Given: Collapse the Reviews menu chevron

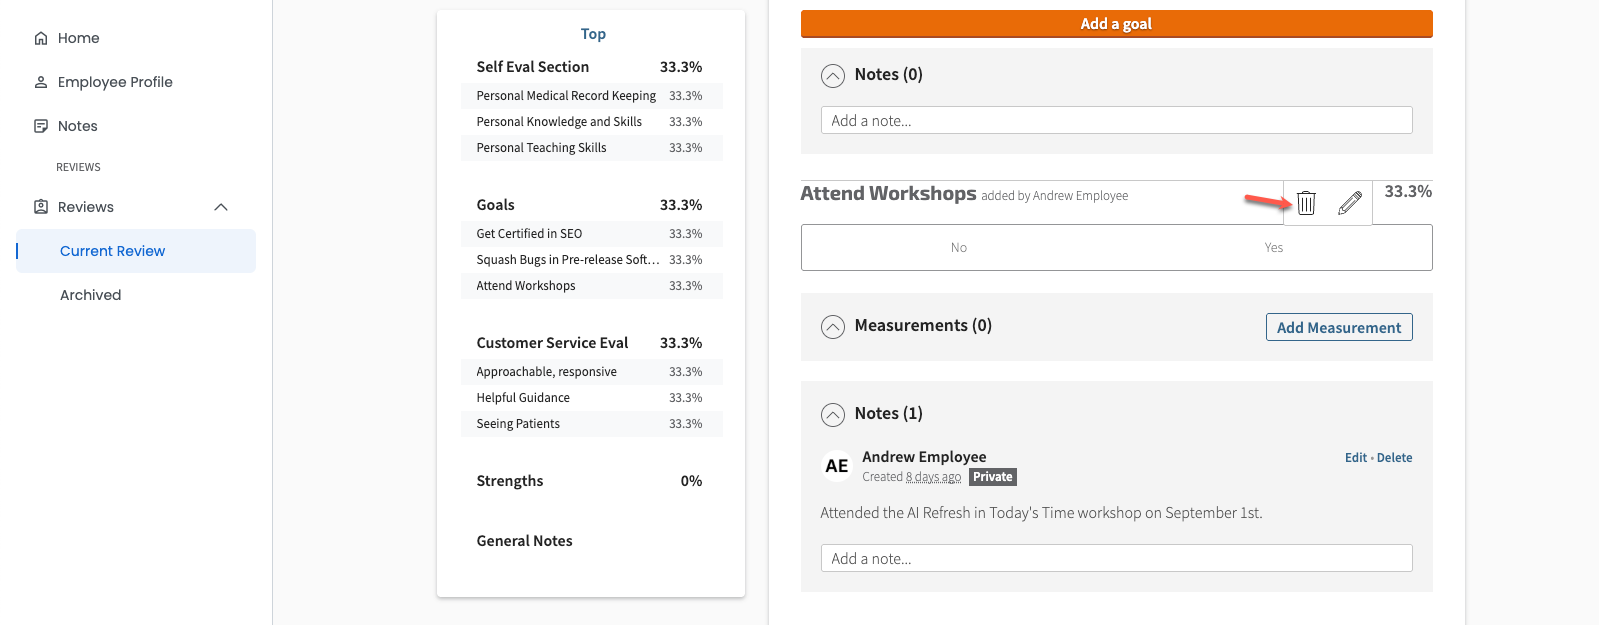Looking at the screenshot, I should pyautogui.click(x=221, y=207).
